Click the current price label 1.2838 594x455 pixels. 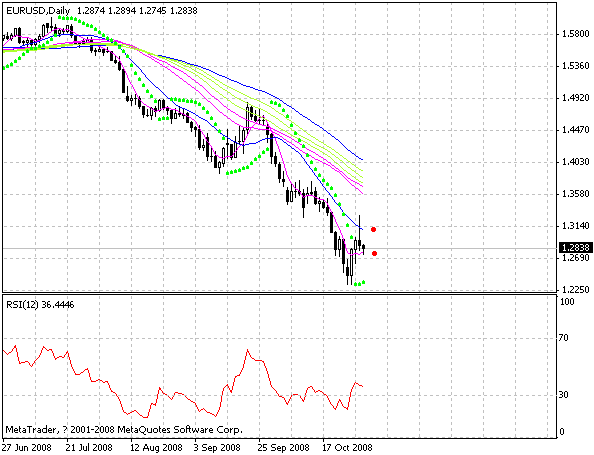[x=576, y=248]
